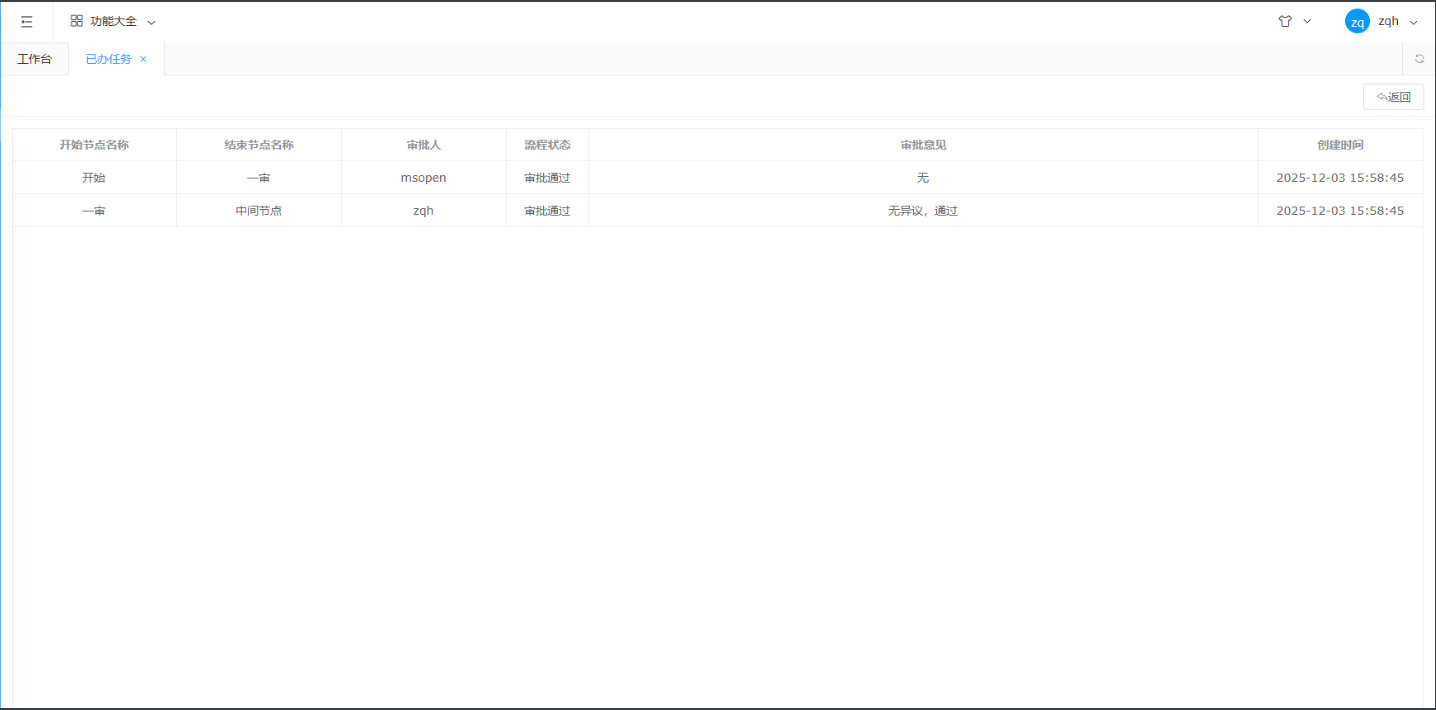The width and height of the screenshot is (1436, 710).
Task: Expand the 功能大全 dropdown arrow
Action: pos(152,22)
